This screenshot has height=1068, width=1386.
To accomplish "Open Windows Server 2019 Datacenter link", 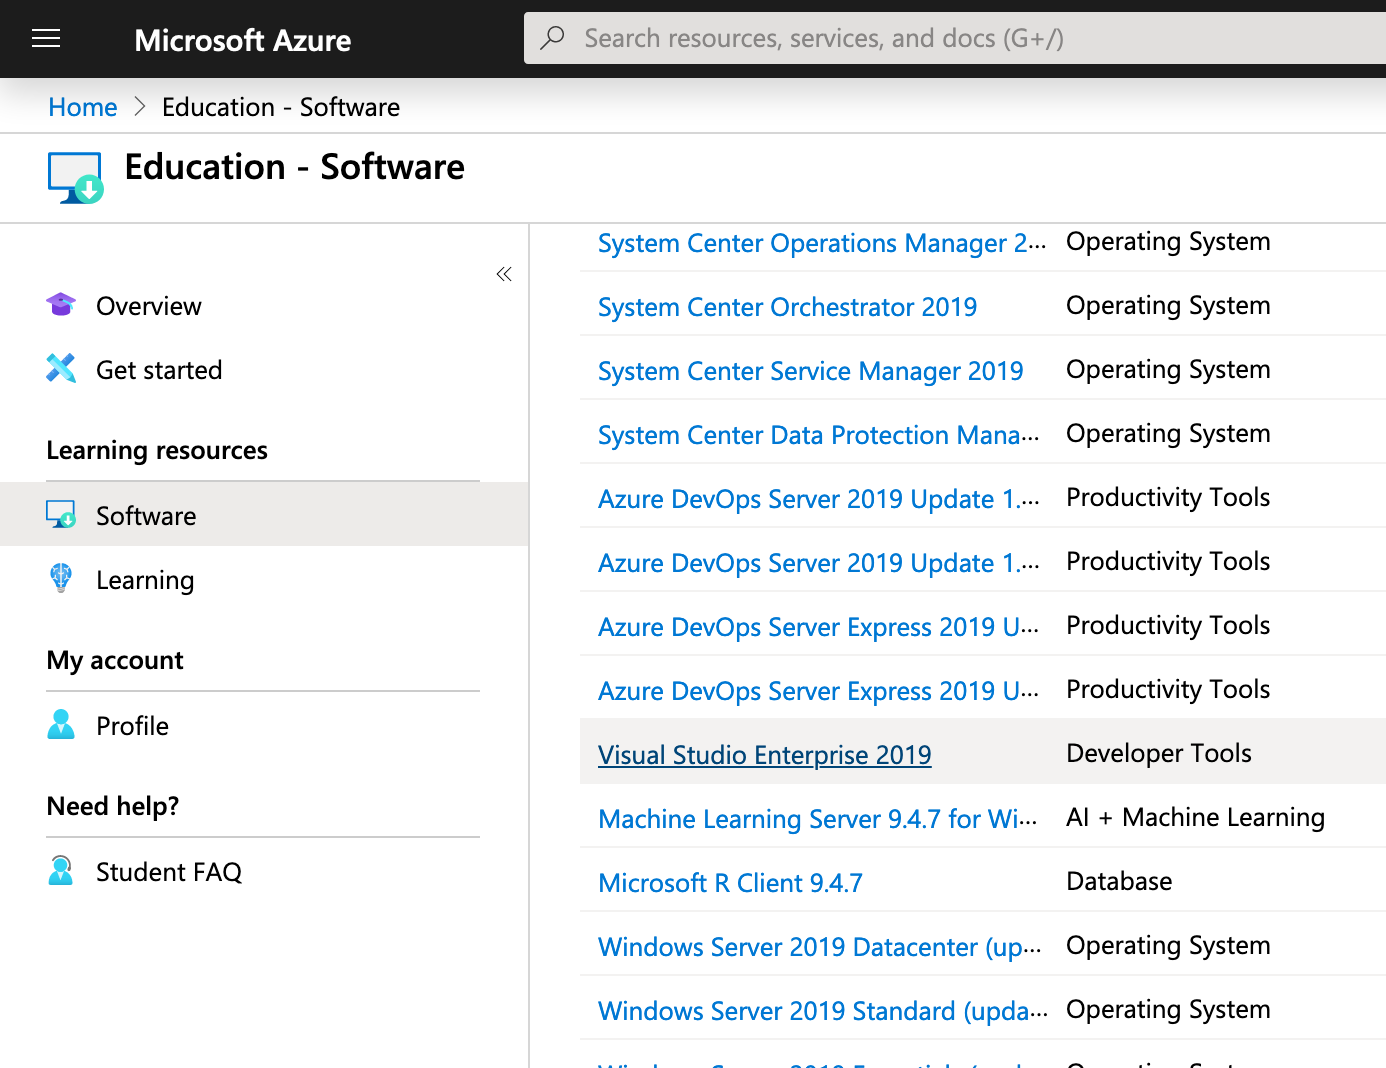I will [x=820, y=947].
